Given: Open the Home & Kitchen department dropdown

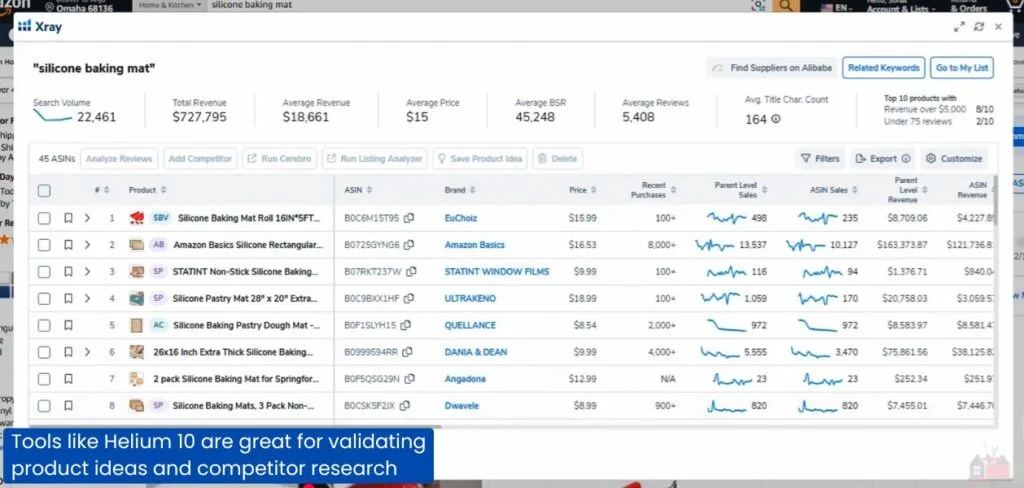Looking at the screenshot, I should coord(170,5).
